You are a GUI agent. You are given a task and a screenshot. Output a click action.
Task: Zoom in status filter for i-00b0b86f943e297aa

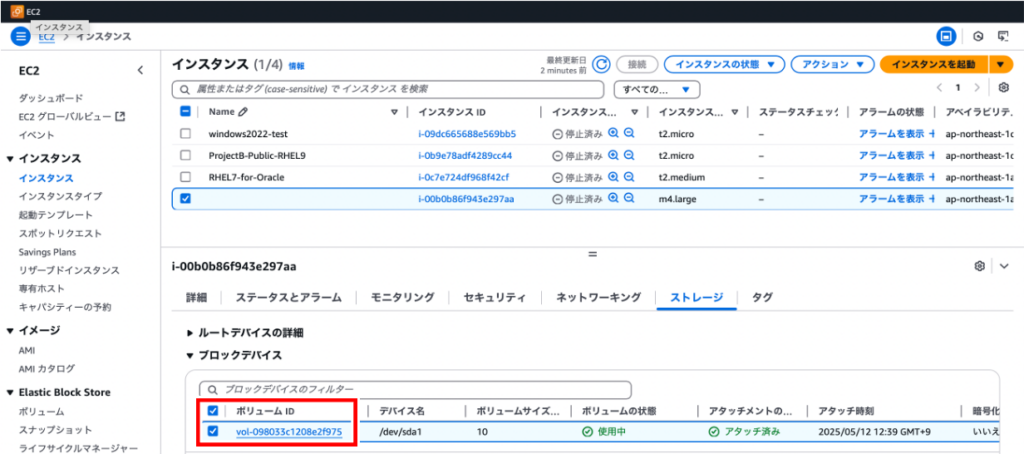[x=613, y=198]
